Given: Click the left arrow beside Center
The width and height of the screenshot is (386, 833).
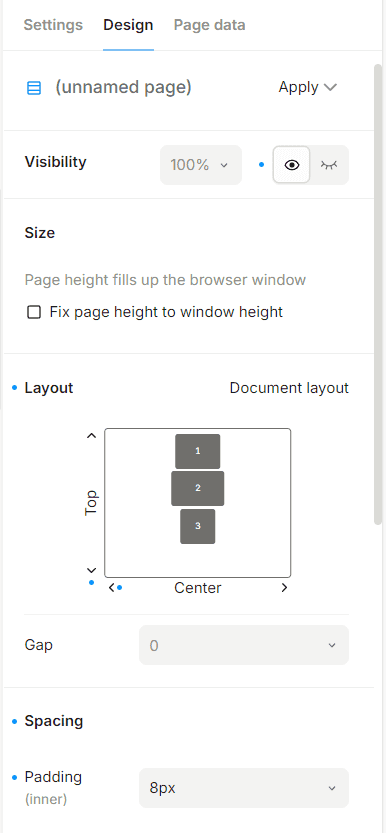Looking at the screenshot, I should (x=111, y=588).
